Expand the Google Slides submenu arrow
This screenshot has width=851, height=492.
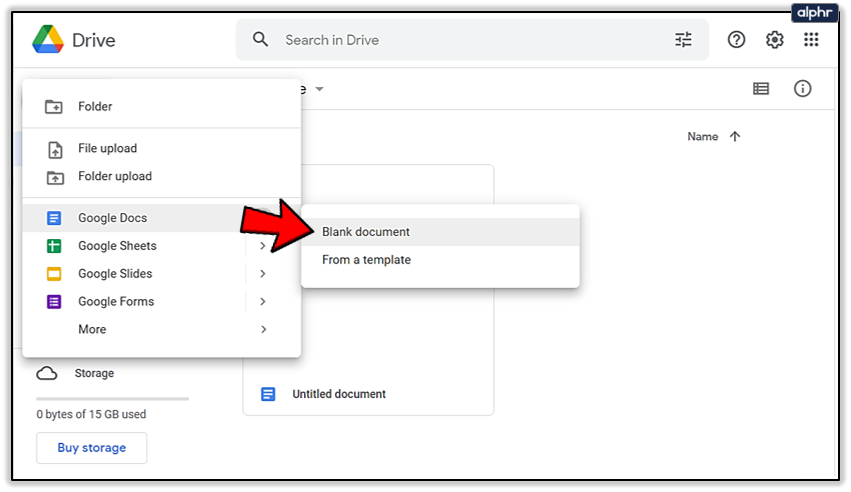point(263,274)
